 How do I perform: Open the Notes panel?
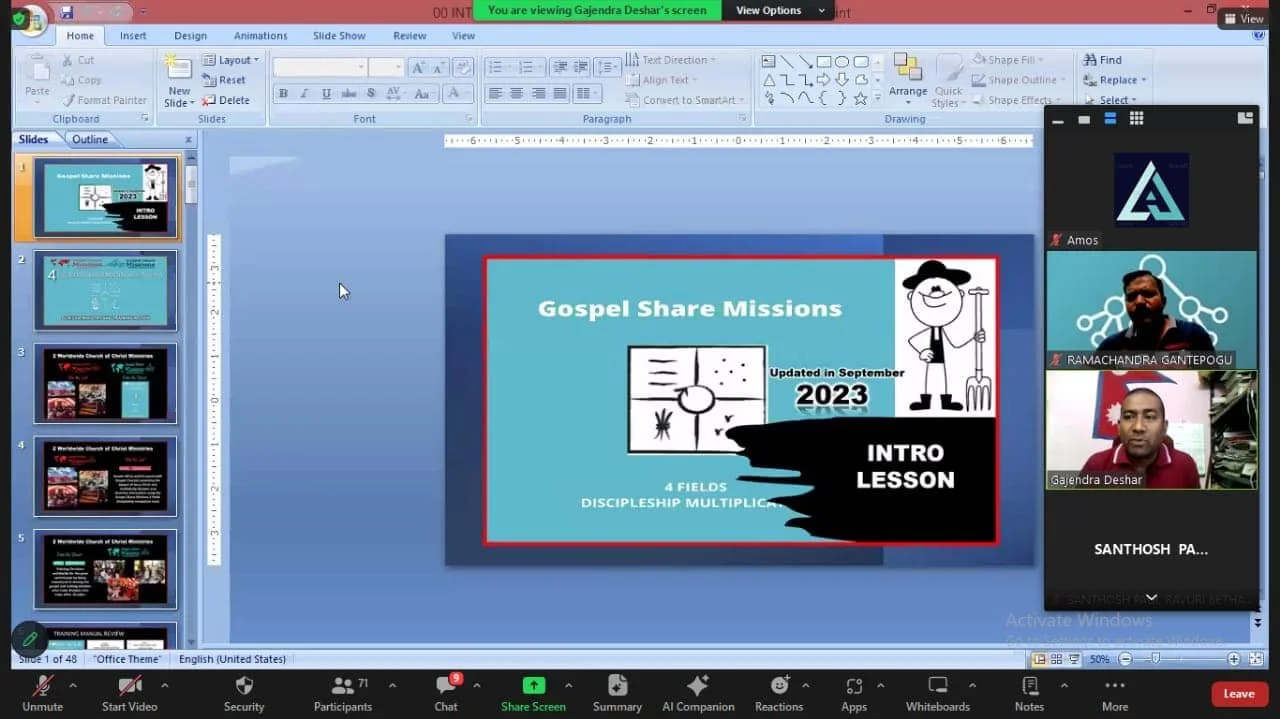1029,693
